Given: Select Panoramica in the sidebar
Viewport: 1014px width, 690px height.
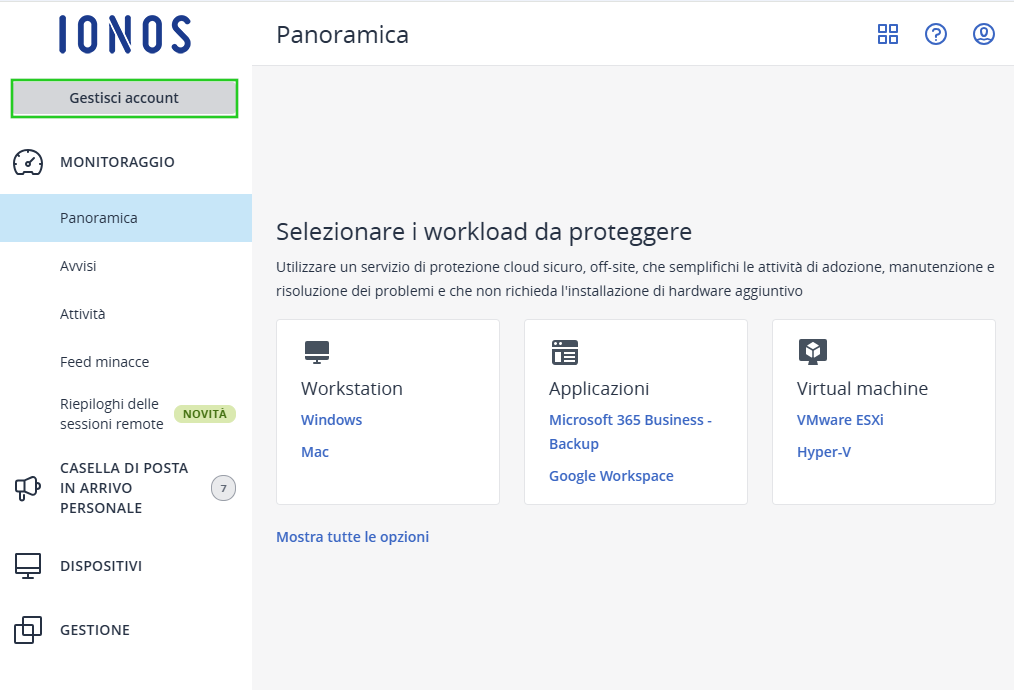Looking at the screenshot, I should (126, 218).
